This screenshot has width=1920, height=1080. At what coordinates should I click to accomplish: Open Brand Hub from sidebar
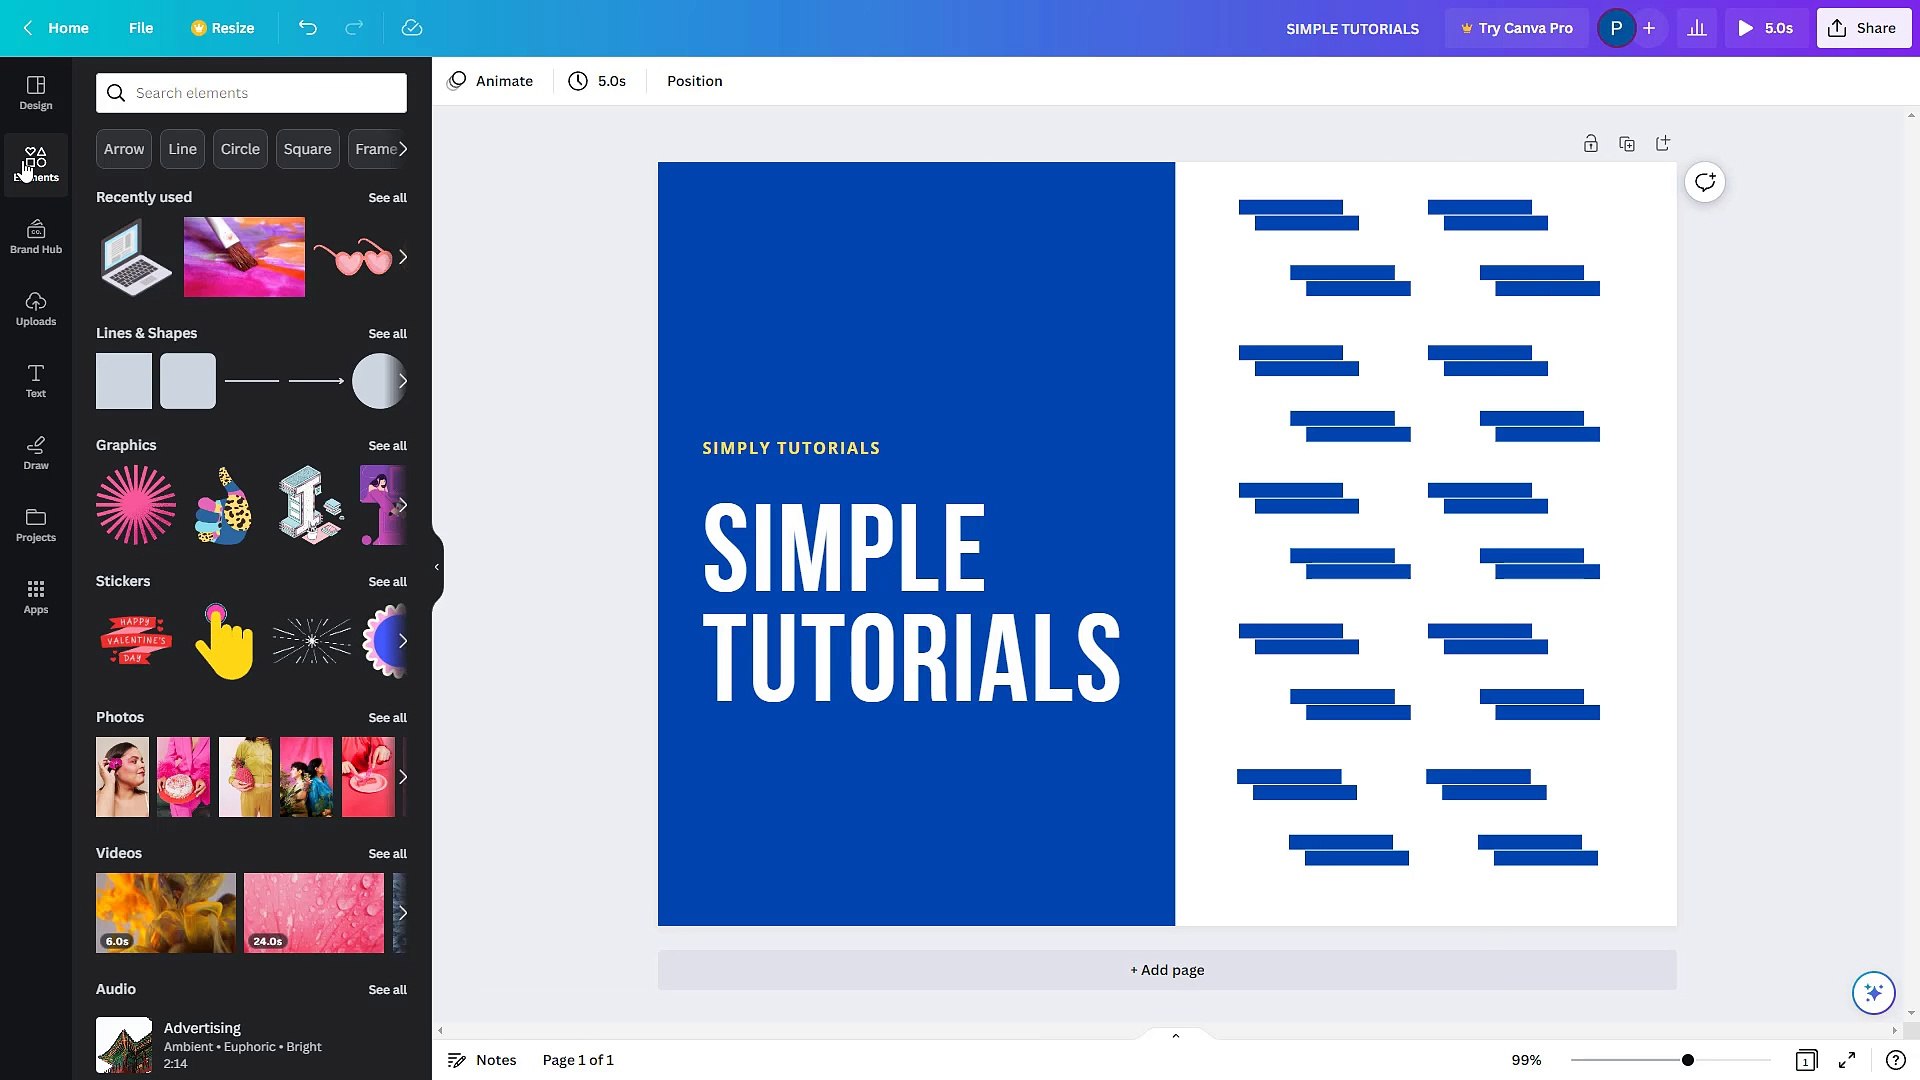pos(36,236)
